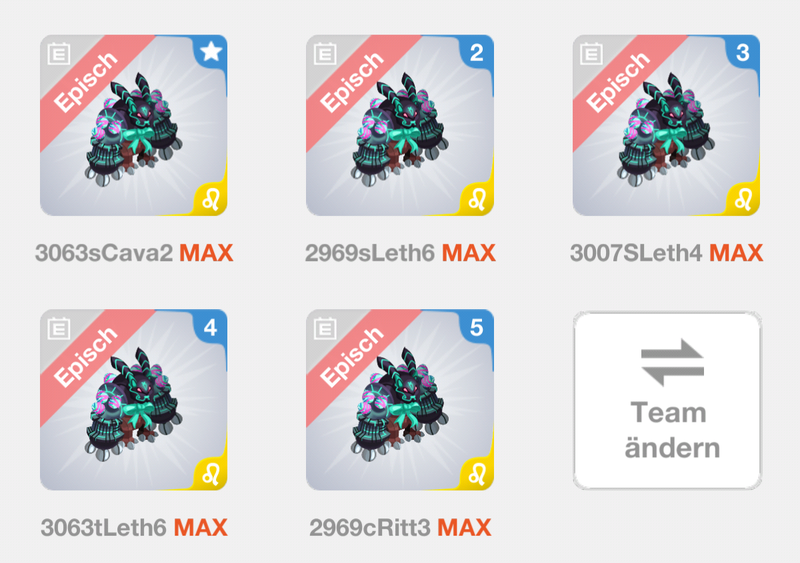Click the Leo zodiac icon on 3007SLeth4

click(x=743, y=199)
